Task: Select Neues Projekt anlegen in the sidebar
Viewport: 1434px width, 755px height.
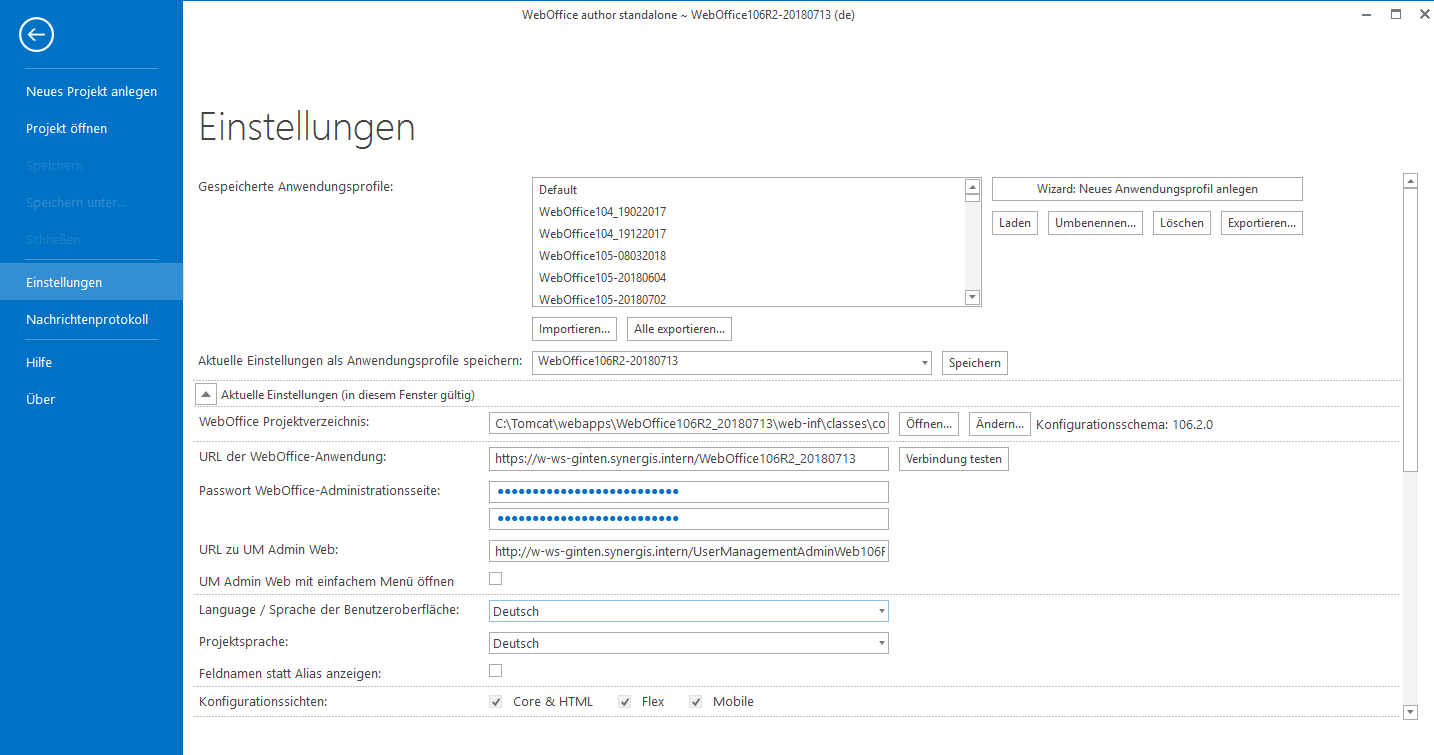Action: pyautogui.click(x=91, y=91)
